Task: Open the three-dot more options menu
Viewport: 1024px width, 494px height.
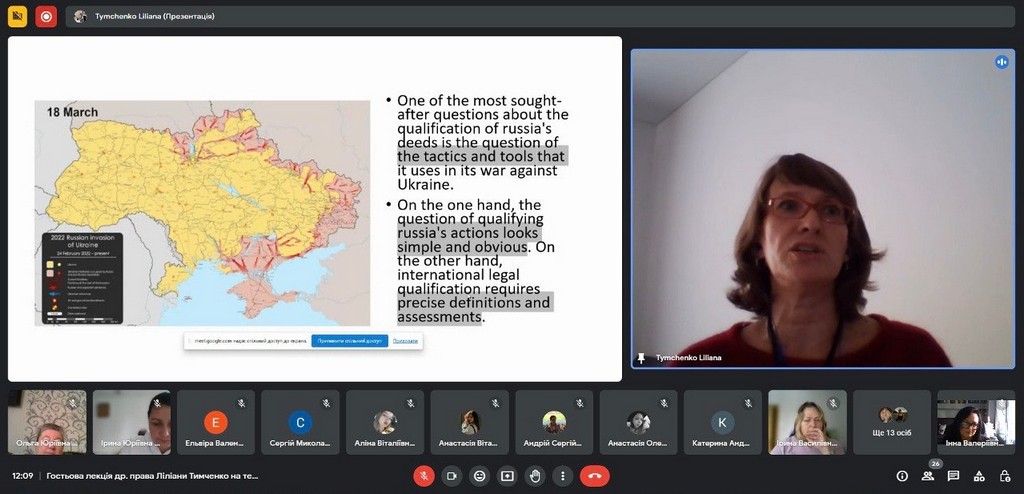Action: click(x=563, y=476)
